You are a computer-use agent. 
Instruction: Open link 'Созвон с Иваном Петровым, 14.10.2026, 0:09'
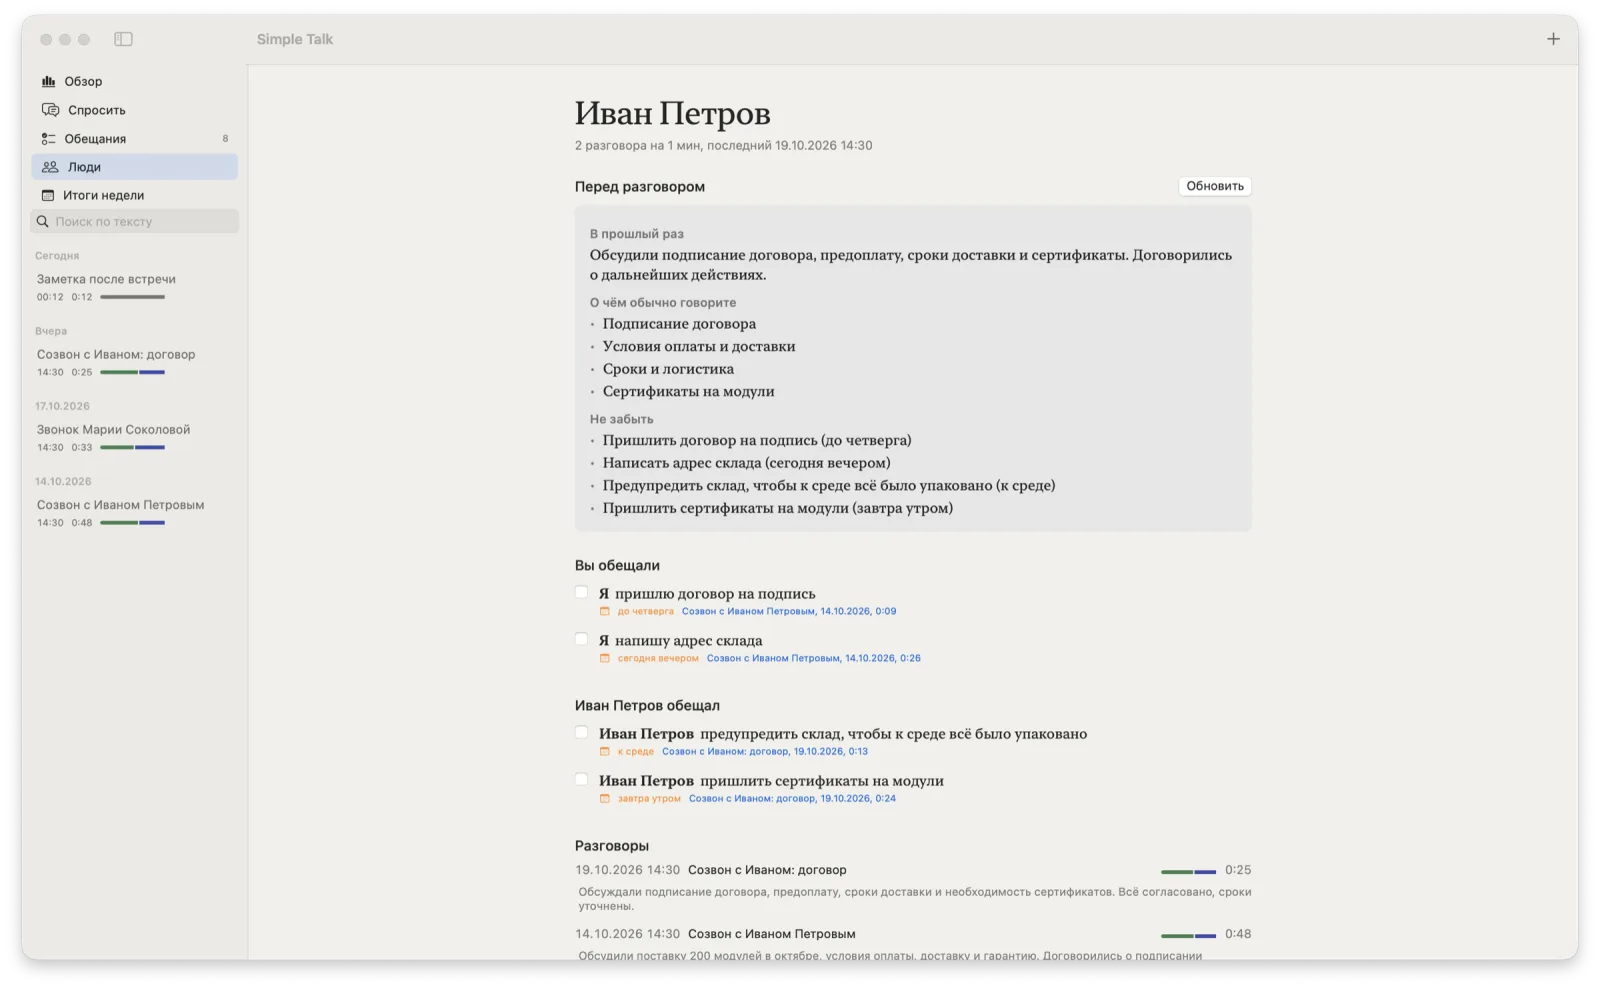789,611
